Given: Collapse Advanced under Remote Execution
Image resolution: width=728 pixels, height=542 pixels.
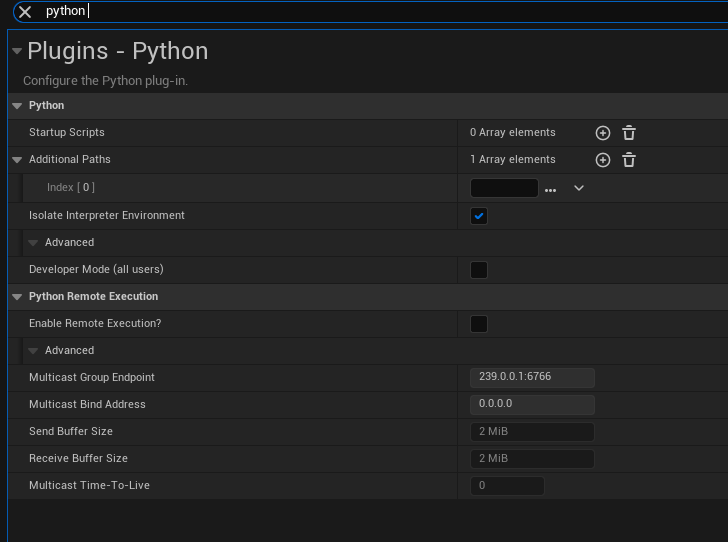Looking at the screenshot, I should coord(33,351).
